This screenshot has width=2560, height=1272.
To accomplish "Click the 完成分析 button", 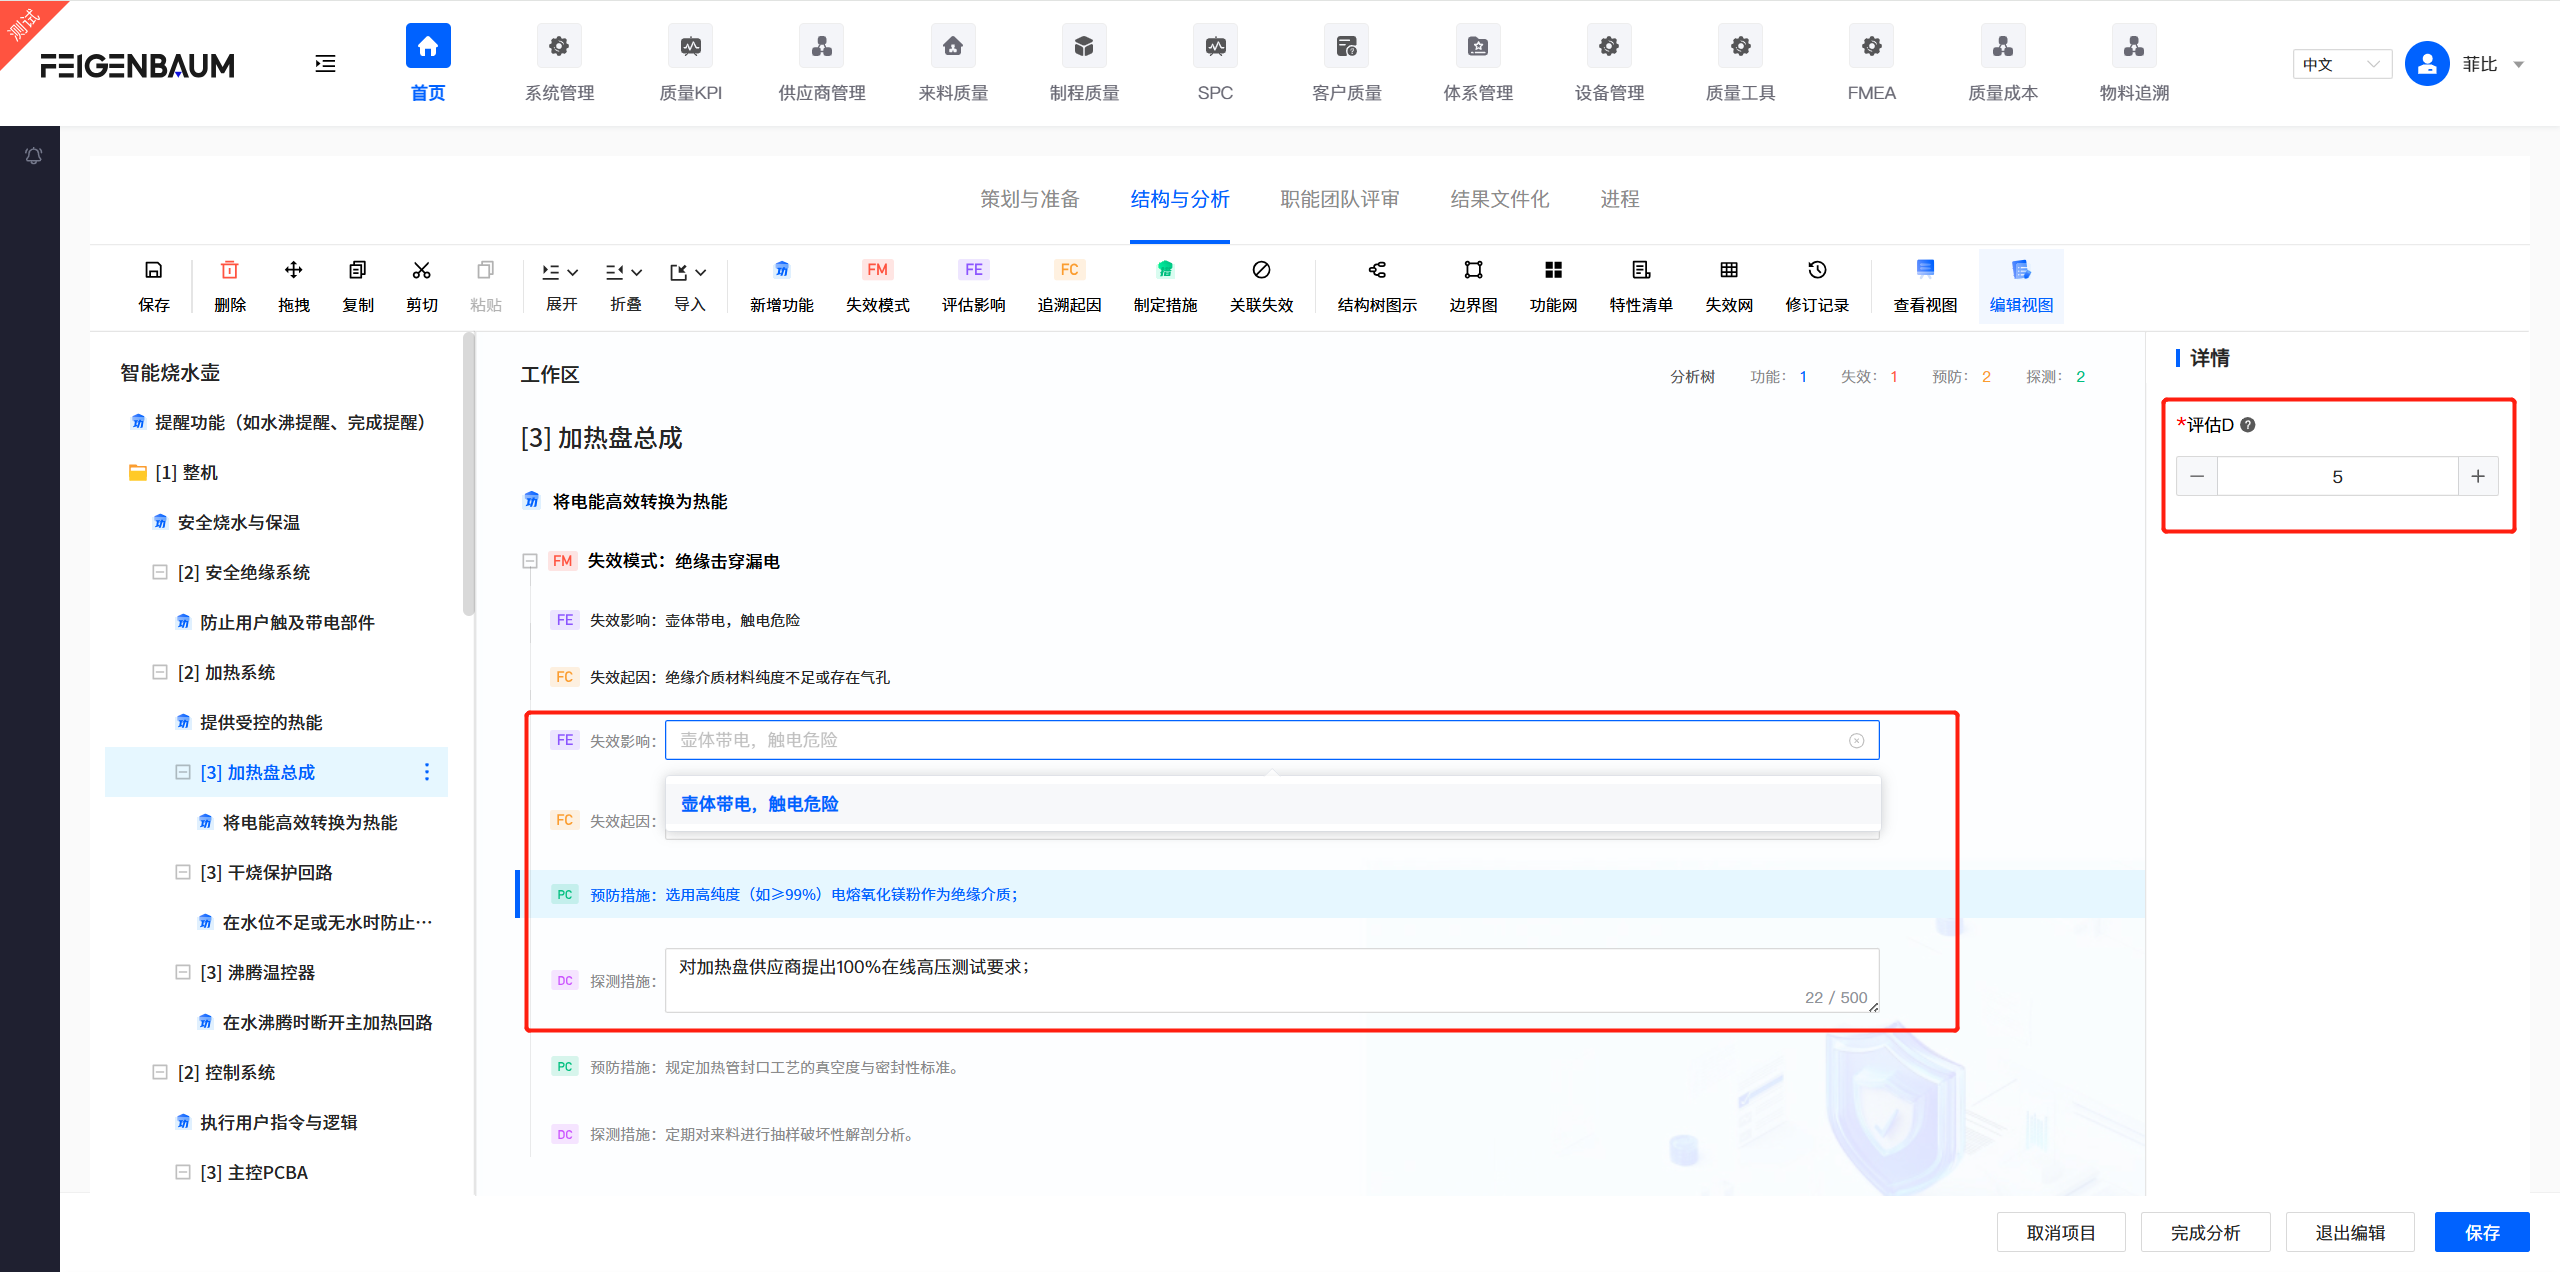I will click(x=2205, y=1231).
